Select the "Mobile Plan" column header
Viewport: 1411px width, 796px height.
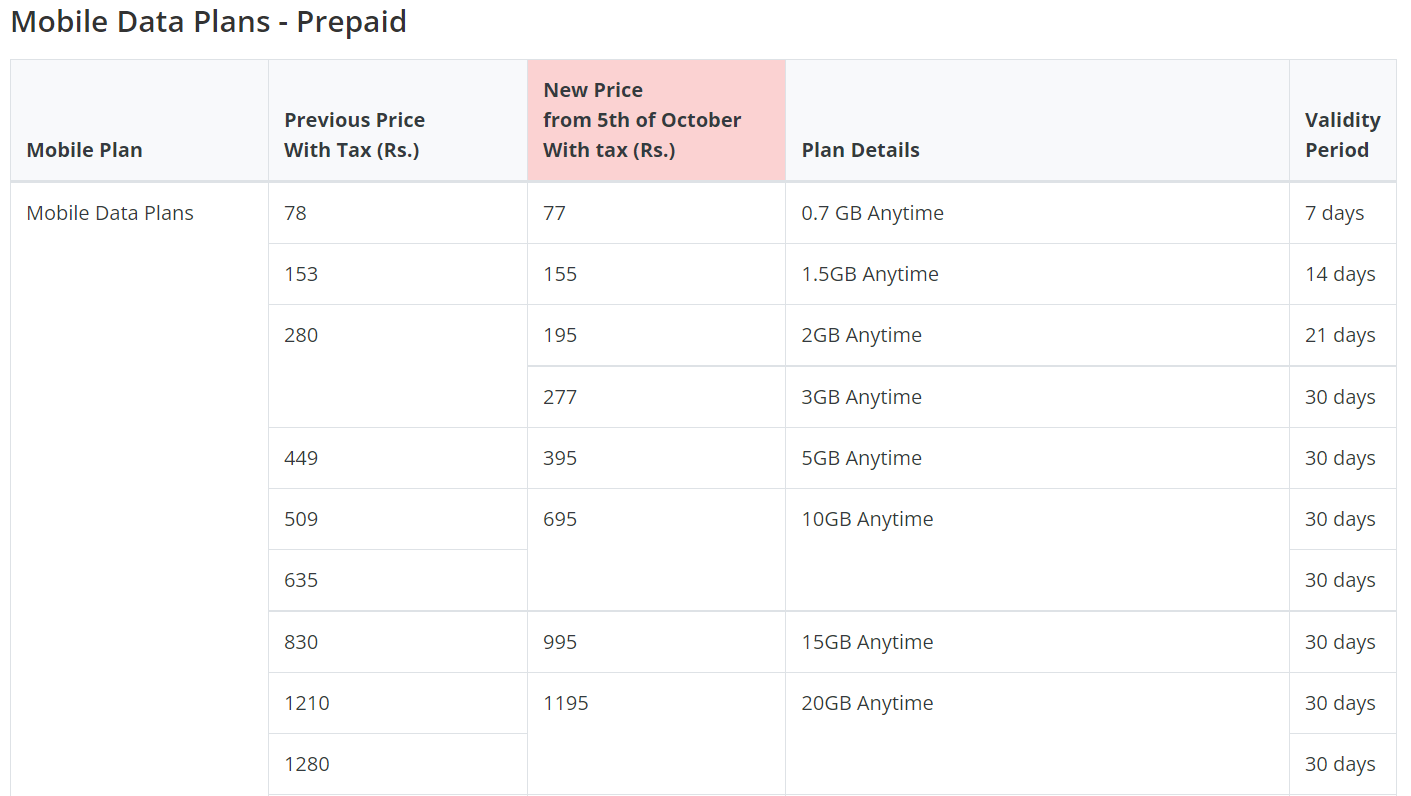[84, 150]
